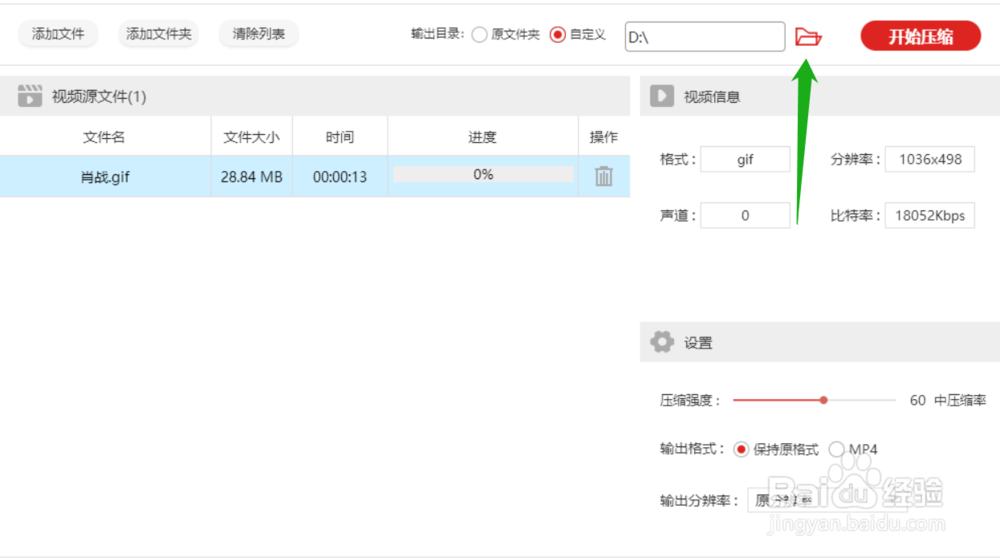The height and width of the screenshot is (558, 1000).
Task: Click the 添加文件 button
Action: point(57,34)
